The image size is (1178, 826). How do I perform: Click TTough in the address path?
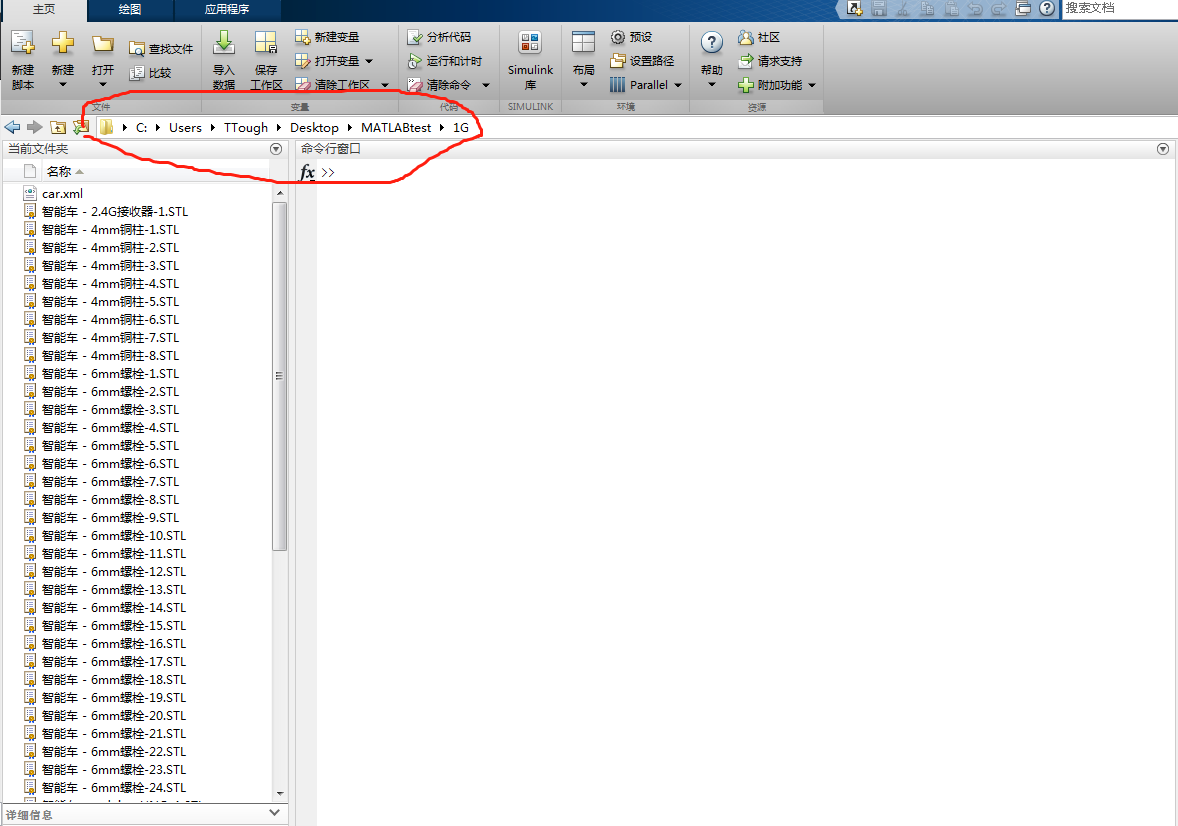(246, 128)
